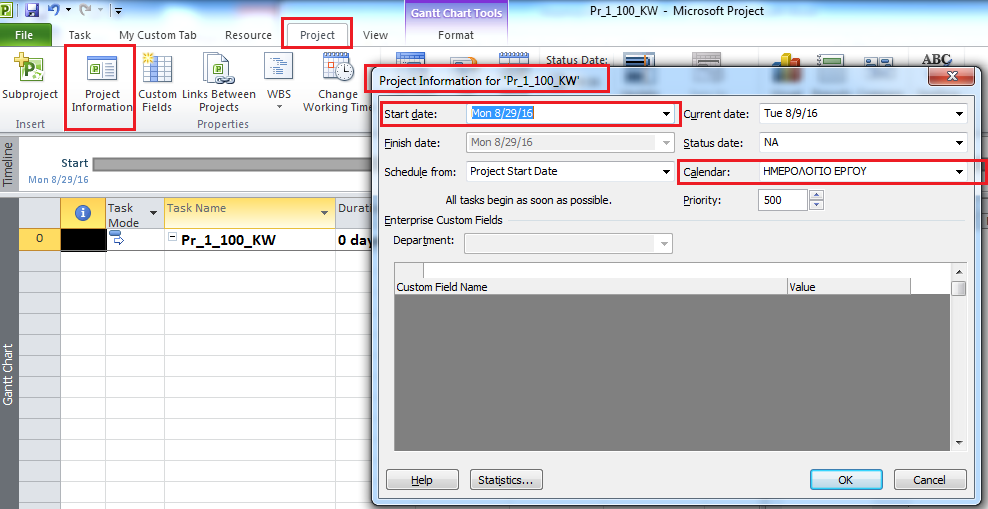Switch to the Resource tab
The width and height of the screenshot is (988, 509).
pos(248,35)
